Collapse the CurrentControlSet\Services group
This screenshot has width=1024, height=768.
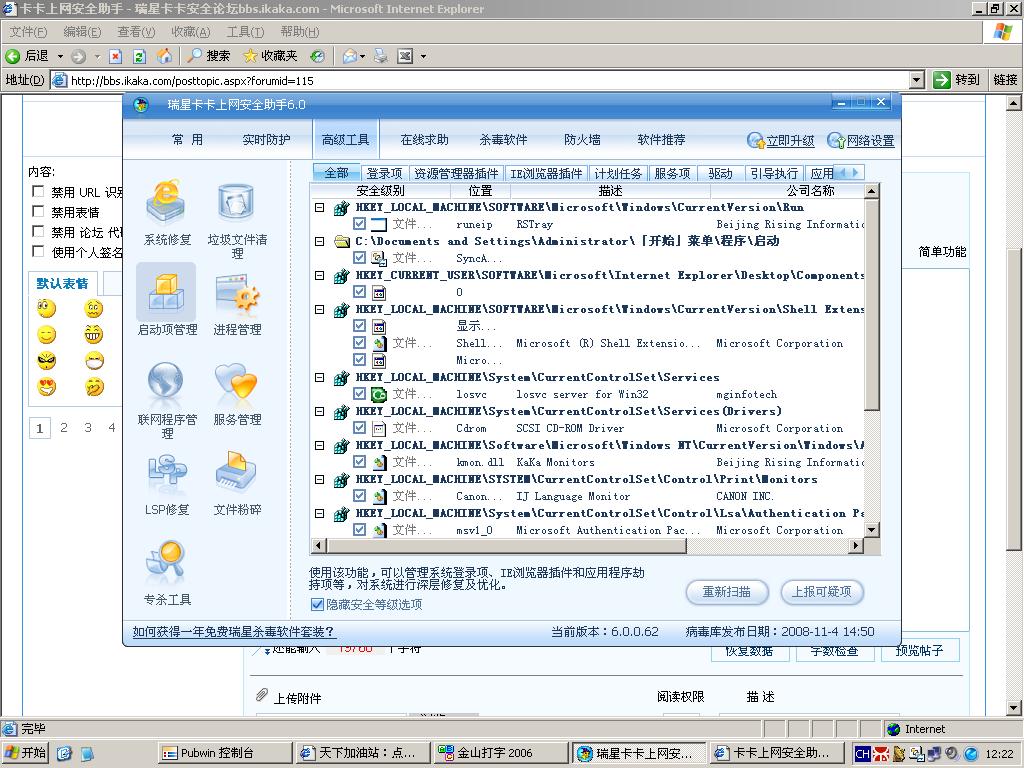tap(320, 377)
